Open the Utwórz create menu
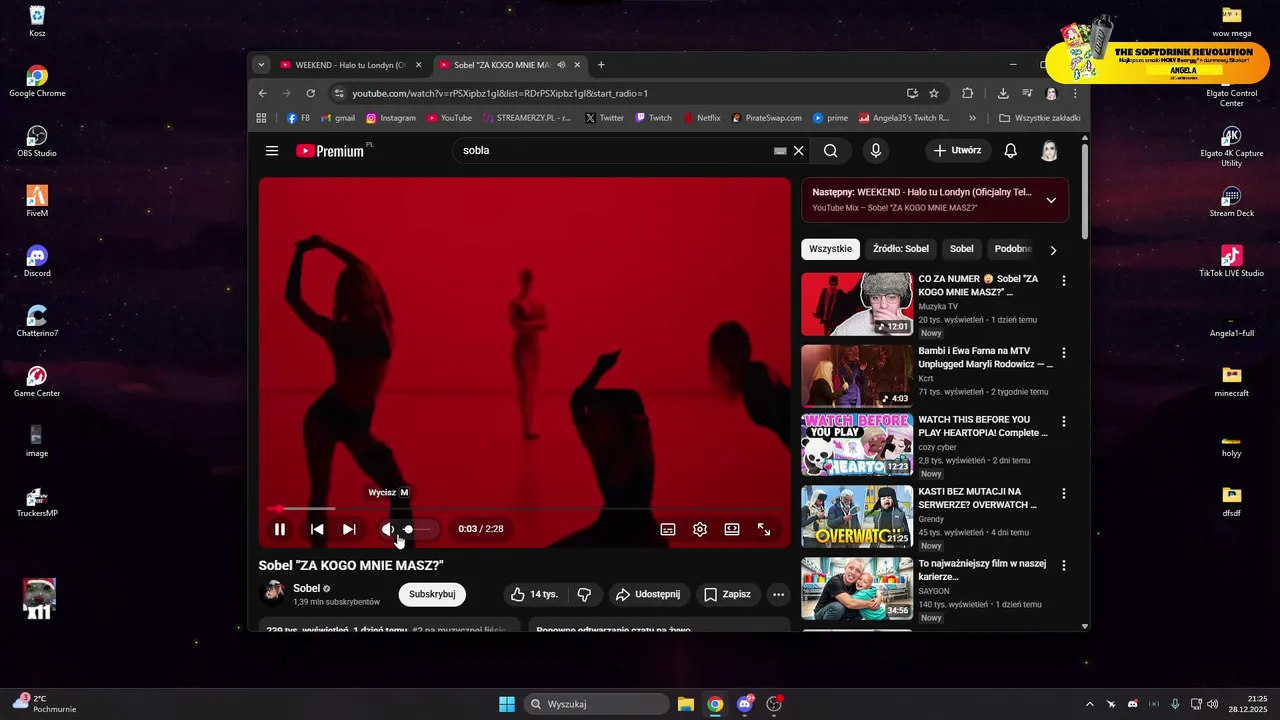 [x=958, y=151]
